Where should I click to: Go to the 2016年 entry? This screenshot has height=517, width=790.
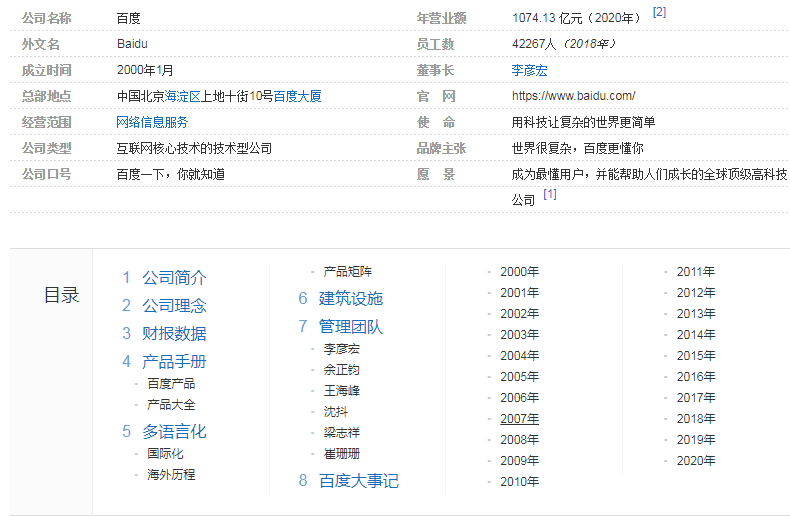coord(696,376)
